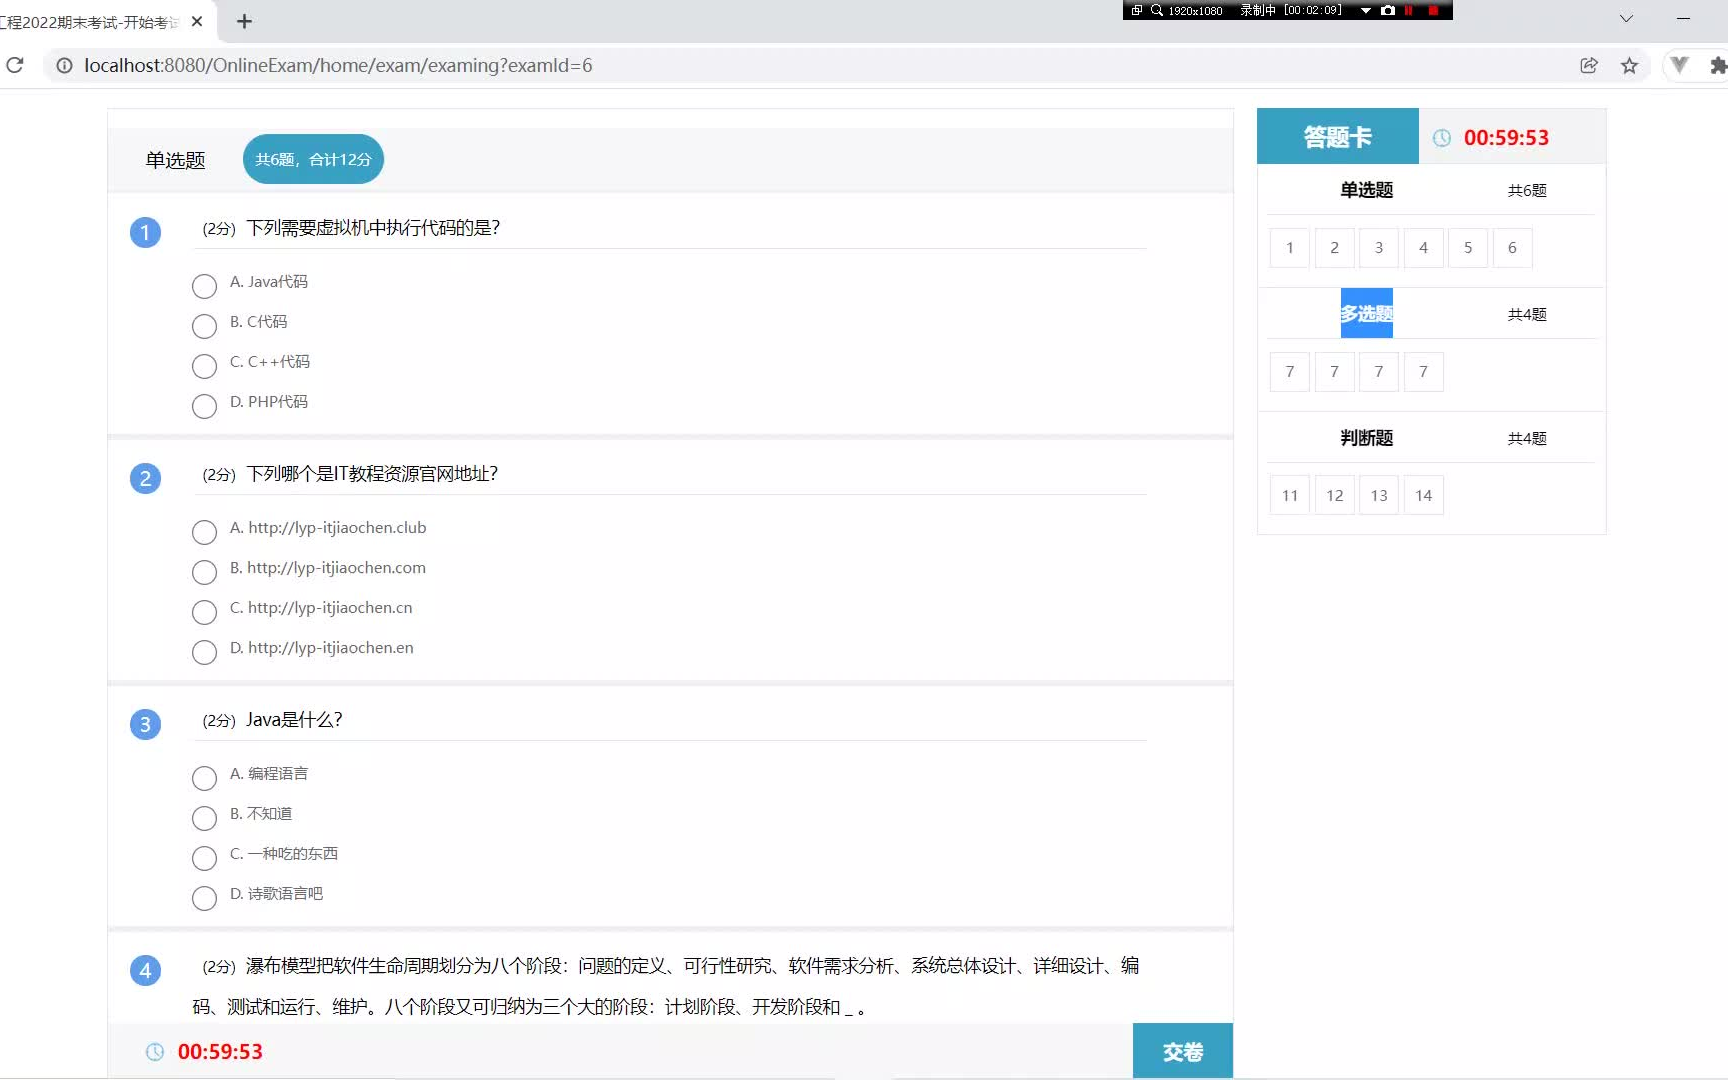Bookmark this page with the star icon
This screenshot has height=1080, width=1728.
pos(1630,65)
